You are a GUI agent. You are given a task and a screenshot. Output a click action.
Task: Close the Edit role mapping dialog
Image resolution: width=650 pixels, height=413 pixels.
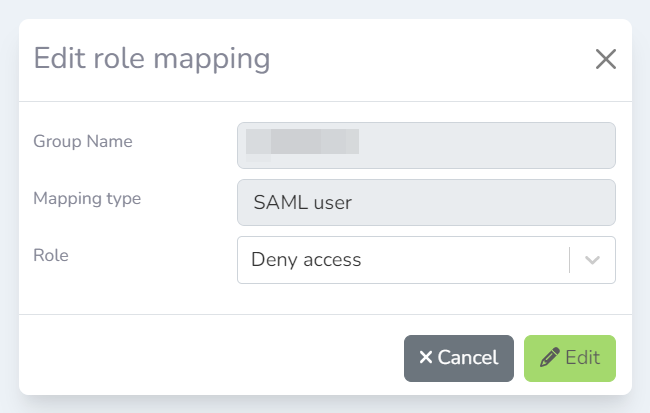(605, 59)
